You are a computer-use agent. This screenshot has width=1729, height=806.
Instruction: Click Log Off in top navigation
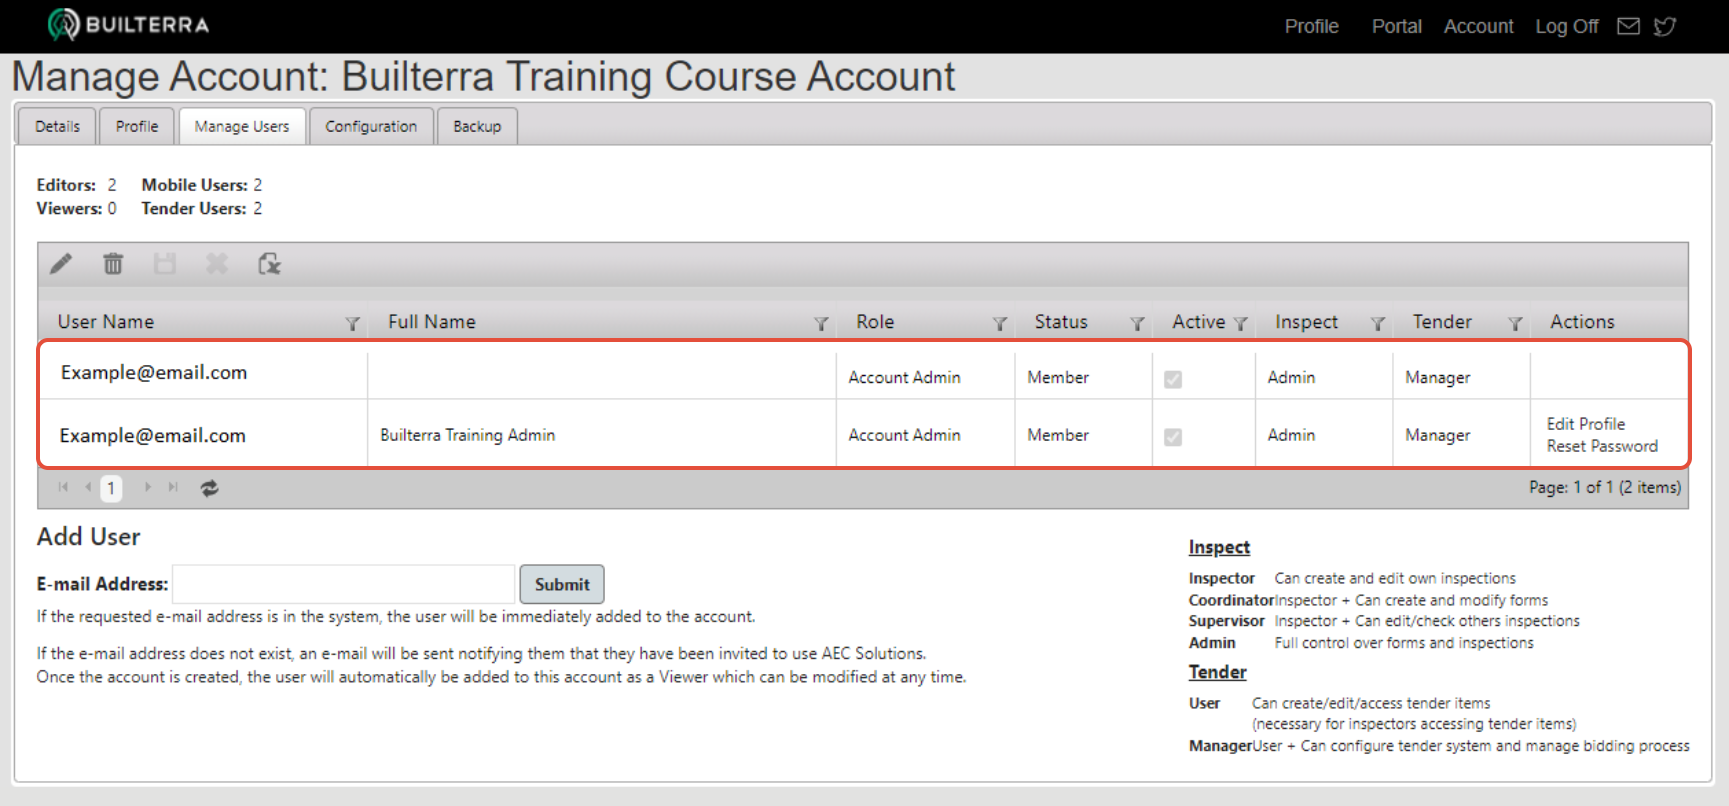(x=1567, y=26)
